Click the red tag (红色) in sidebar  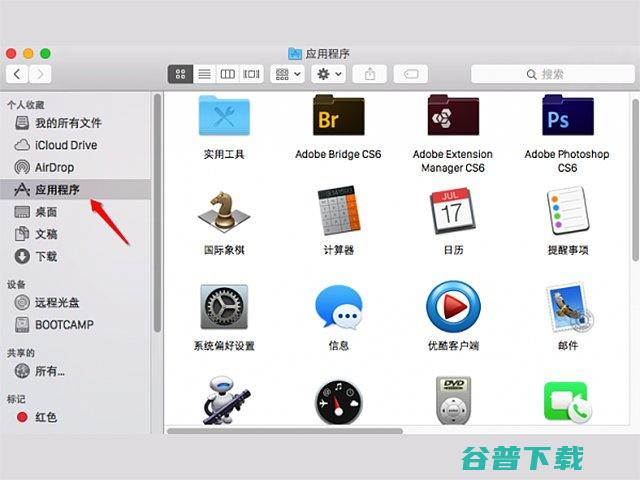46,417
